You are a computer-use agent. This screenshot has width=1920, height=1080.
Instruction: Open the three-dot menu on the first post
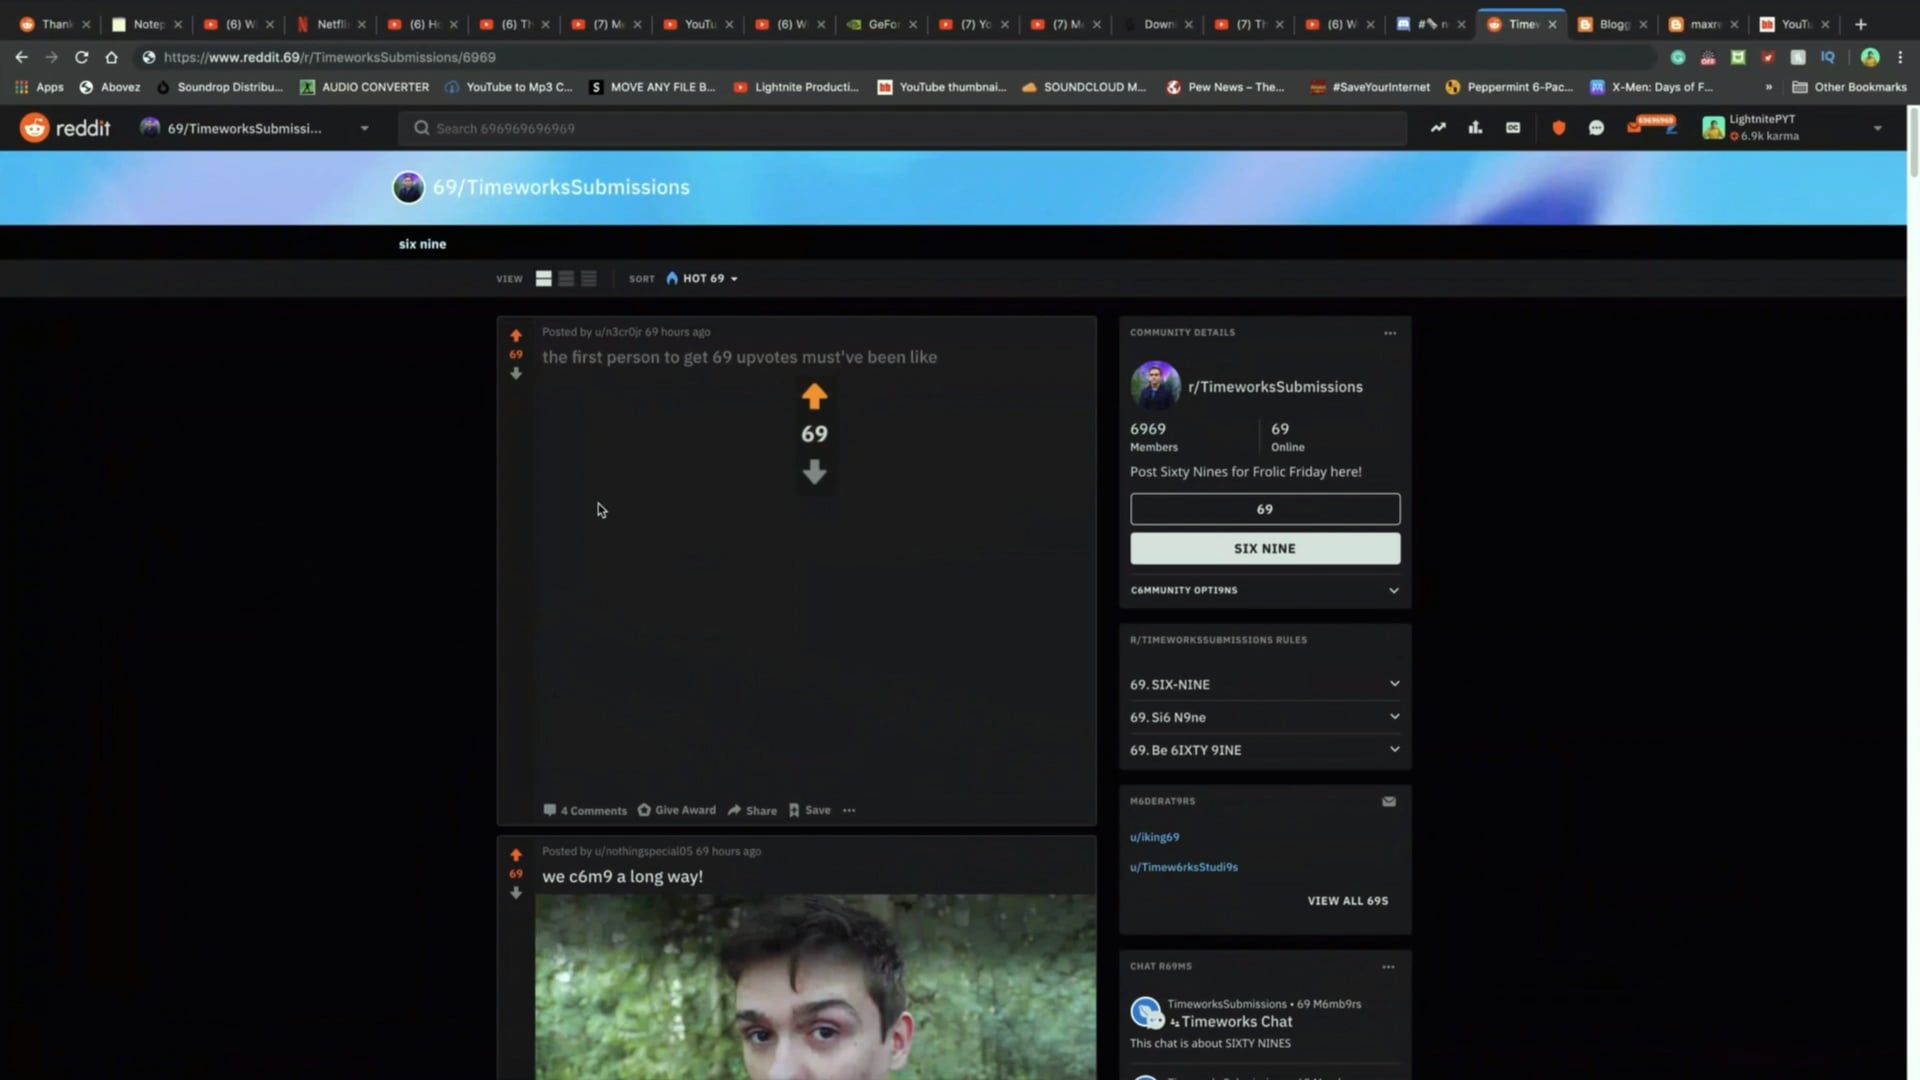(x=849, y=810)
